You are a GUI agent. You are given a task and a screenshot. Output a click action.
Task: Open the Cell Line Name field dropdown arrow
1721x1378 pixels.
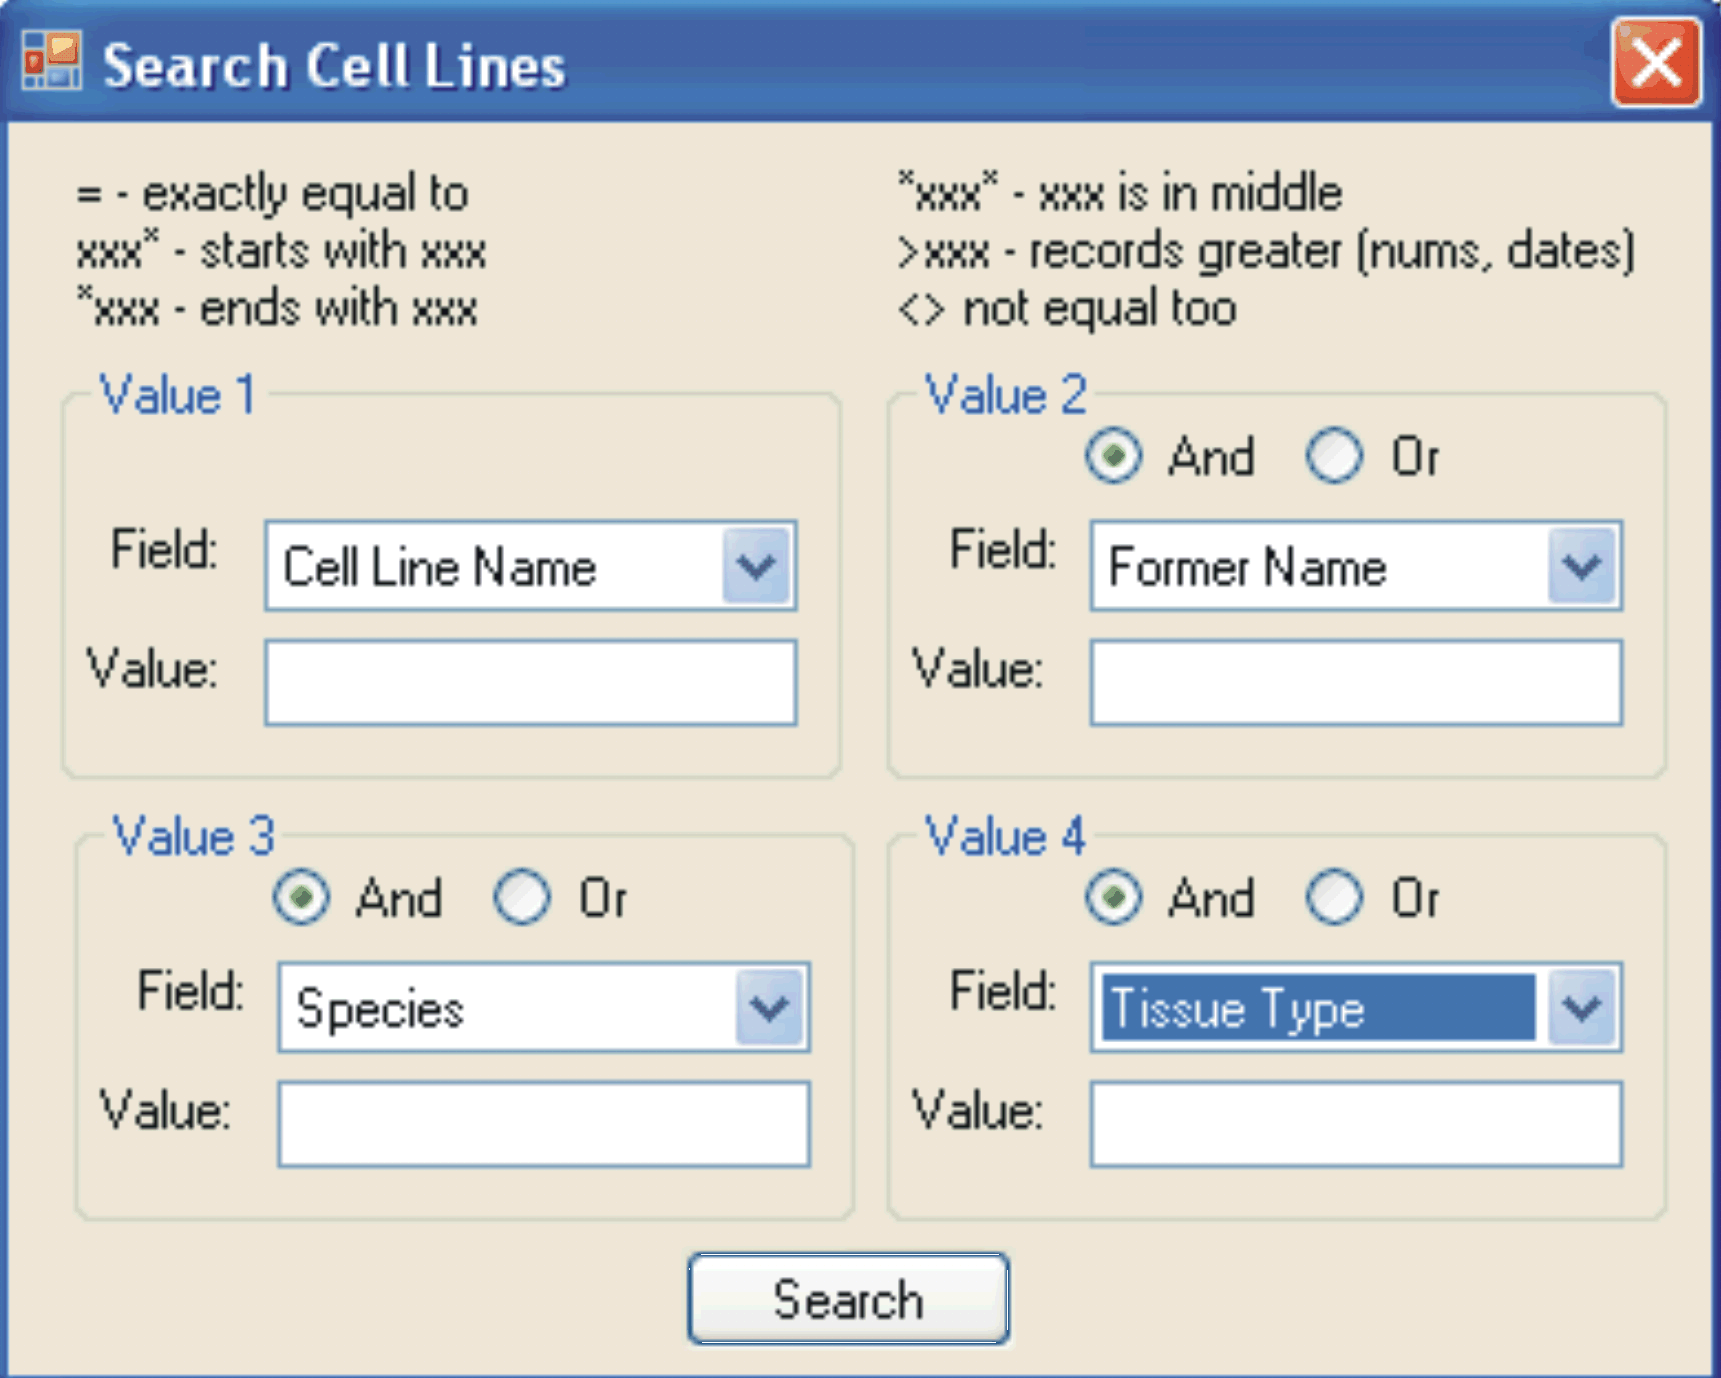click(x=756, y=567)
